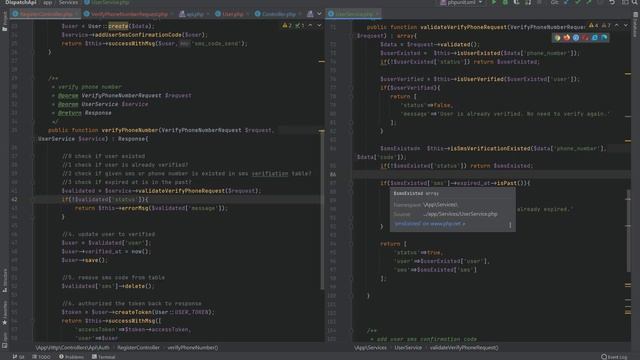Go to previous highlighted error in right editor
Screen dimensions: 640x360
point(617,25)
